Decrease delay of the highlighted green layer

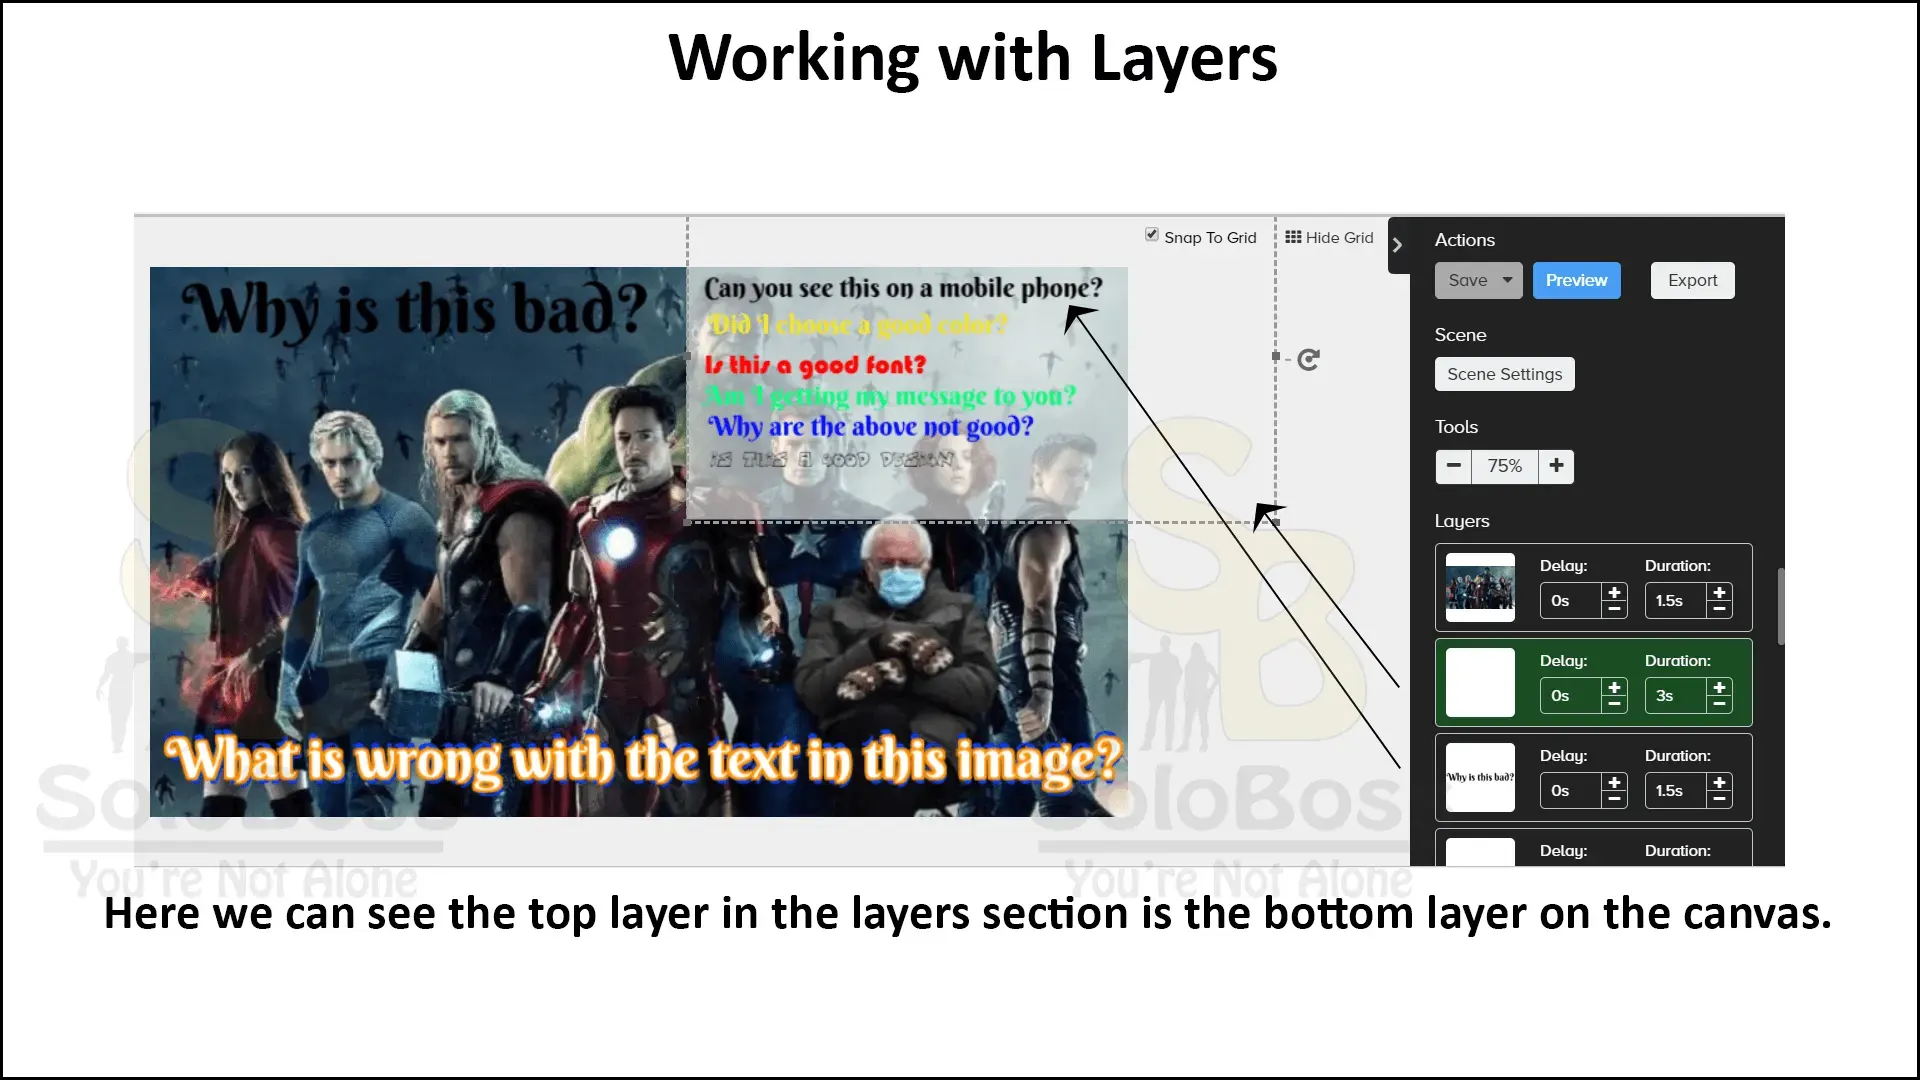click(1614, 704)
